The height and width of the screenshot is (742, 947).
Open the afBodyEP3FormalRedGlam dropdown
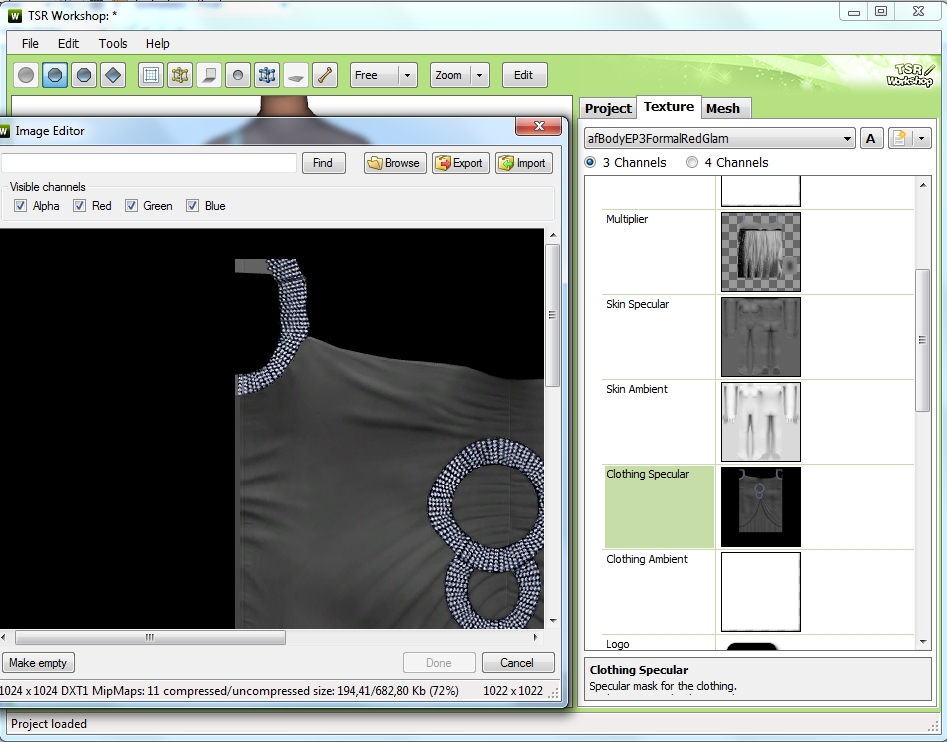coord(719,139)
